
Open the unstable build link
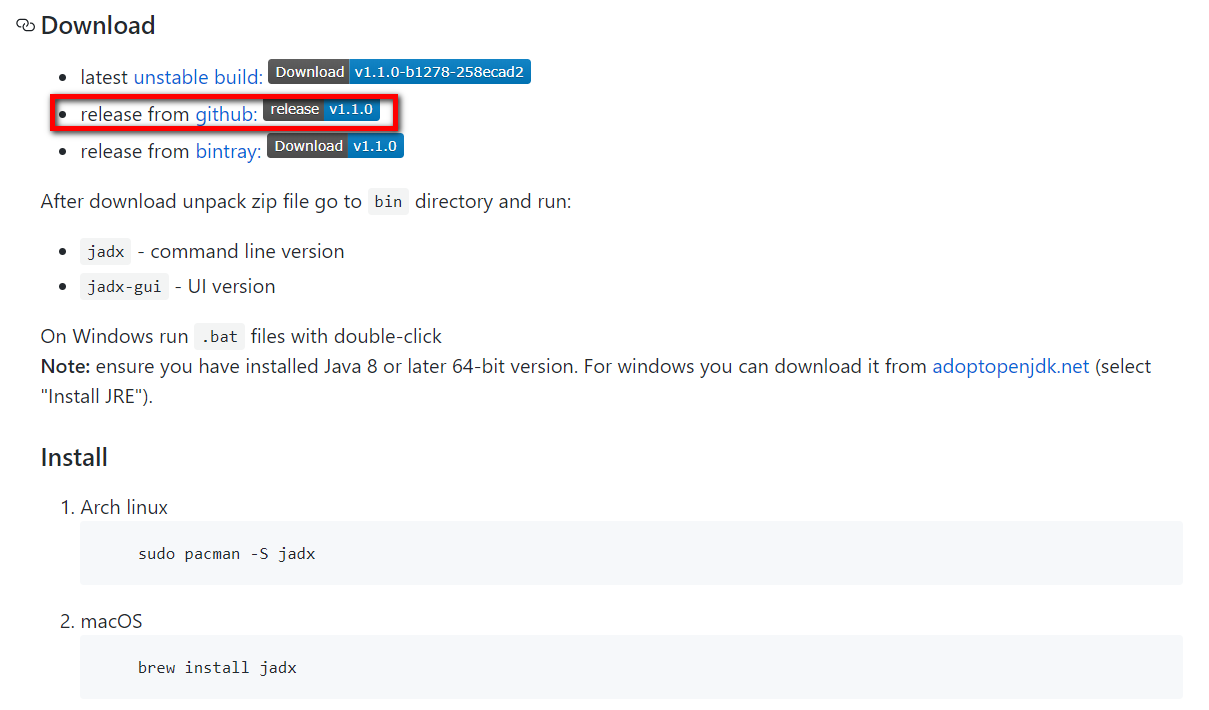point(198,77)
